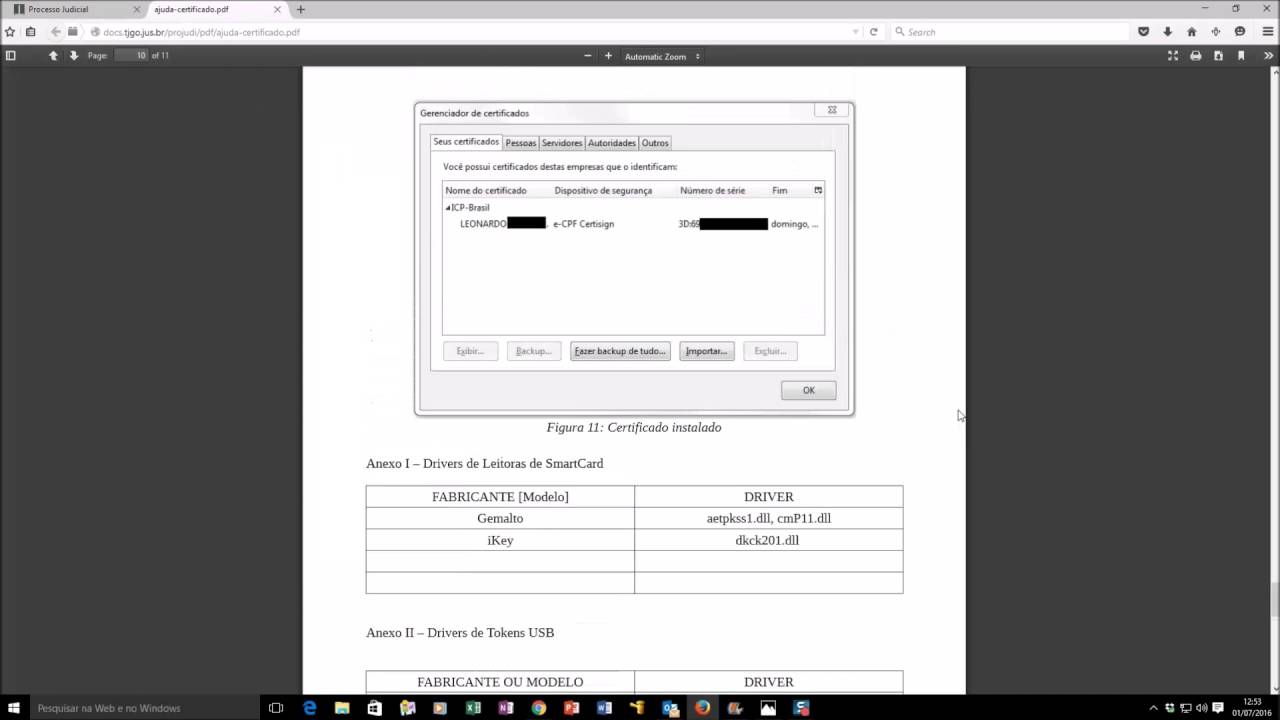Open Outlook from the taskbar
The width and height of the screenshot is (1280, 720).
pos(670,708)
